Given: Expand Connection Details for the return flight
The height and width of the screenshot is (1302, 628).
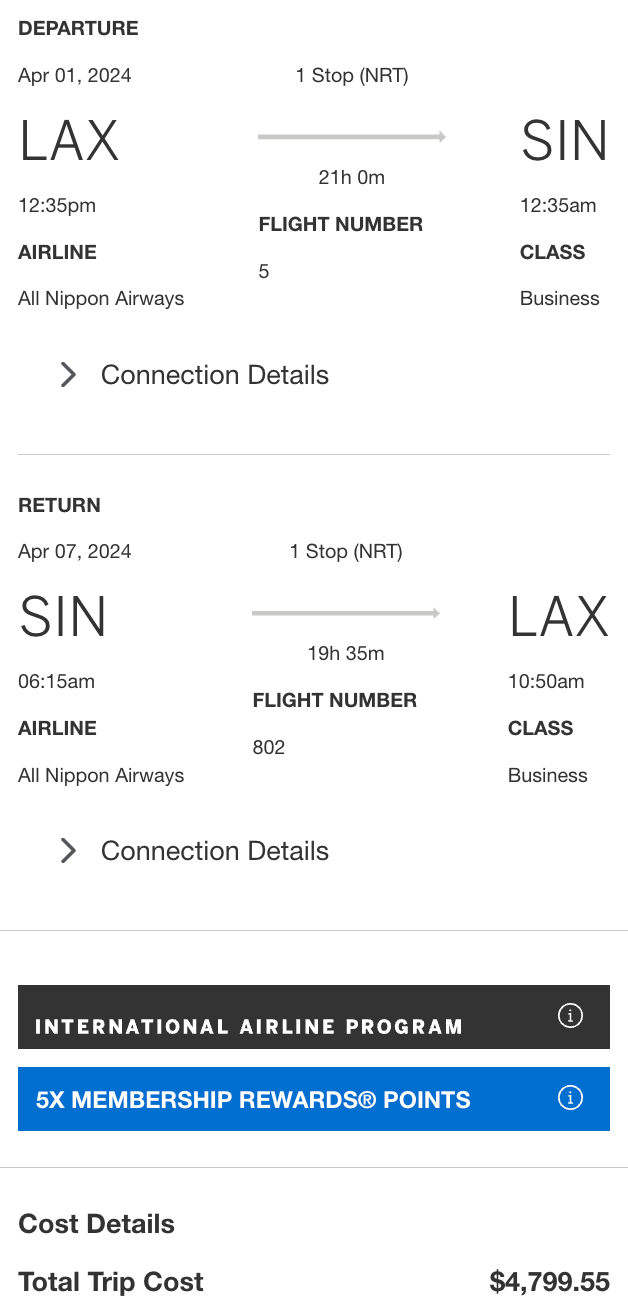Looking at the screenshot, I should pos(214,851).
